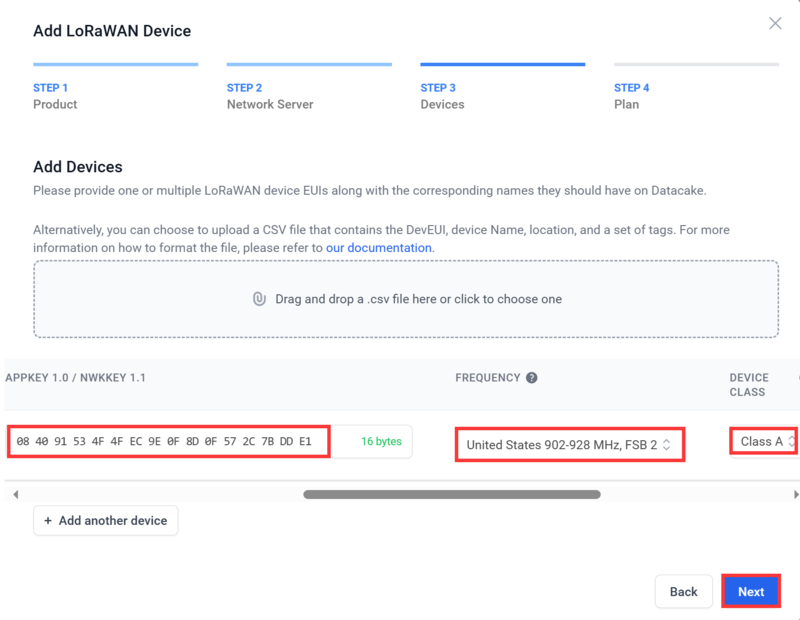
Task: Open the Frequency dropdown for United States
Action: click(569, 444)
